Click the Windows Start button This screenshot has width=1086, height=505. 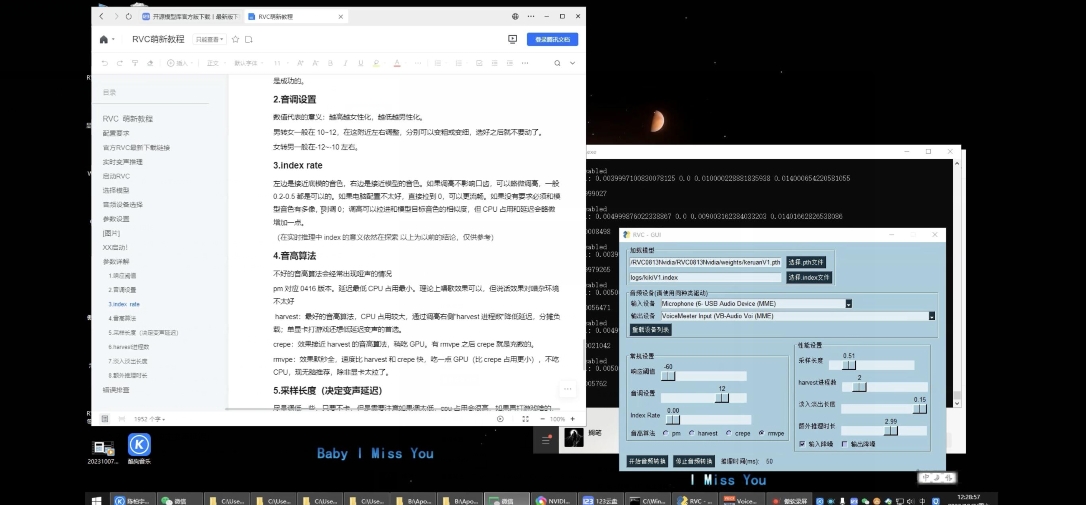point(97,499)
